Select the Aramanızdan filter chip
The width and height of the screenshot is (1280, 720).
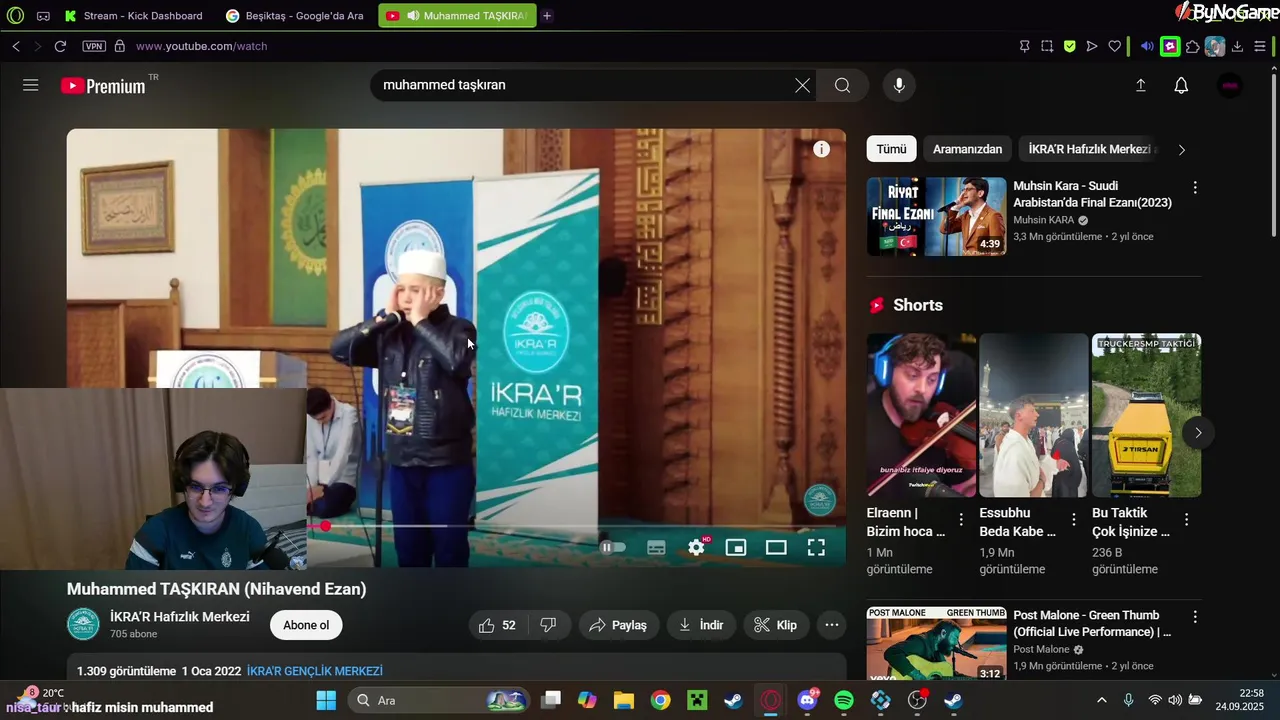pos(967,149)
